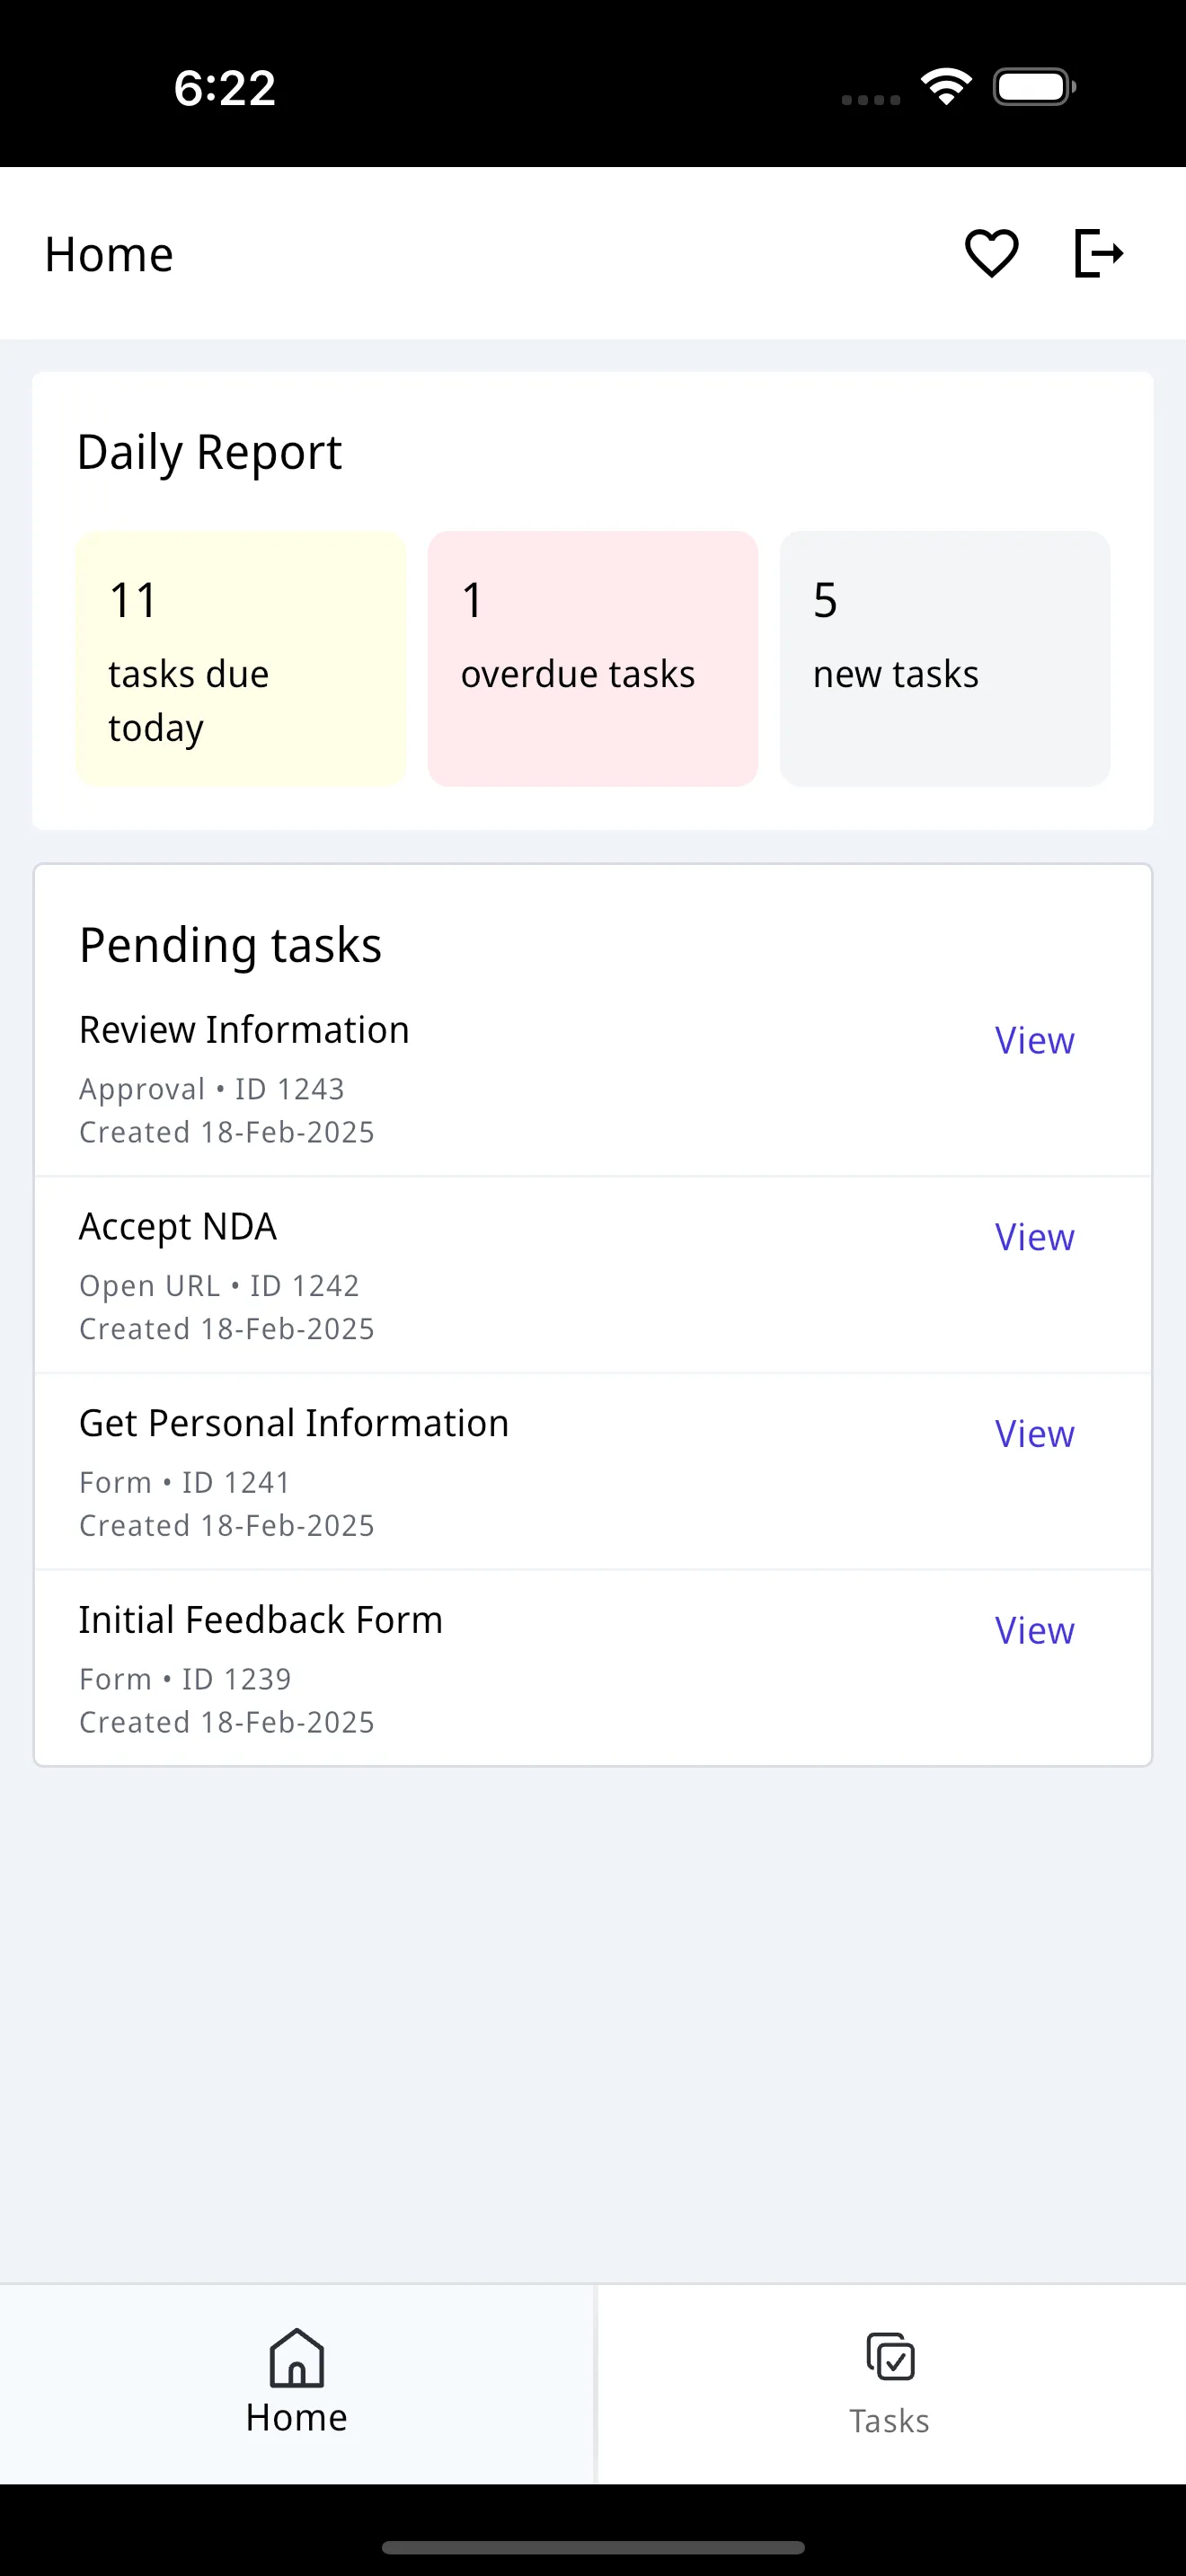This screenshot has width=1186, height=2576.
Task: View the Accept NDA task
Action: coord(1034,1238)
